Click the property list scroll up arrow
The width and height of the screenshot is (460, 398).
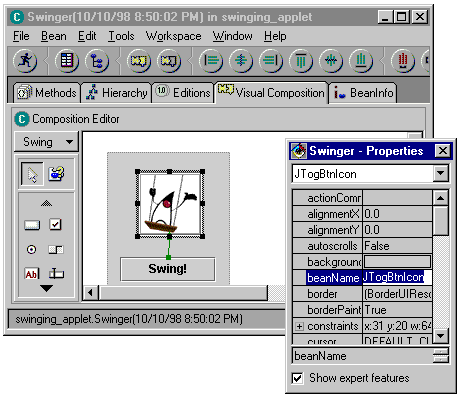tap(440, 198)
